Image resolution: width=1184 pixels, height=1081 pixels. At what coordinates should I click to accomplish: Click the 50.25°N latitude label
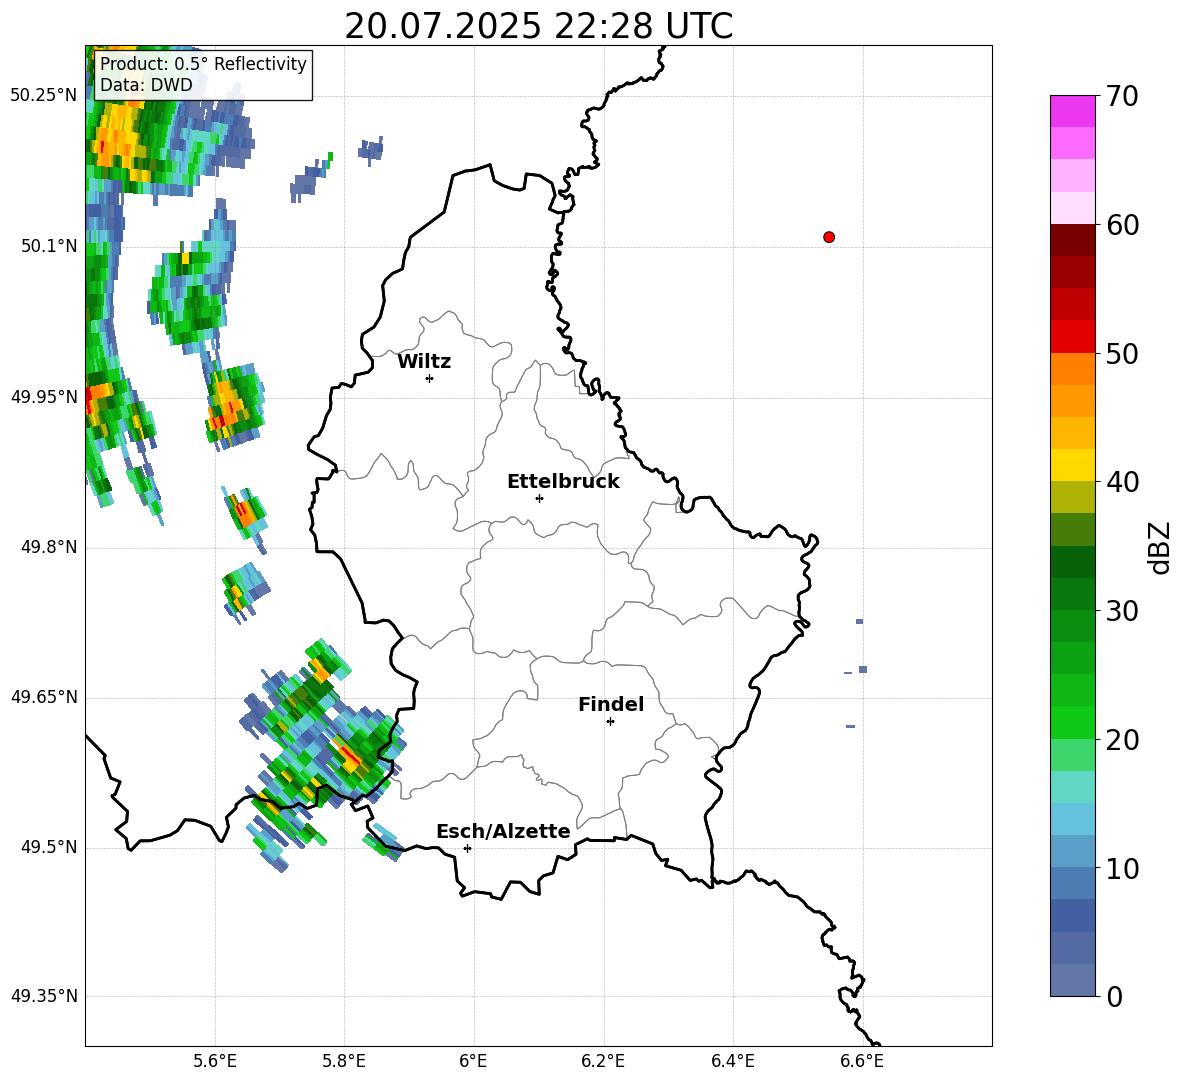click(x=44, y=96)
